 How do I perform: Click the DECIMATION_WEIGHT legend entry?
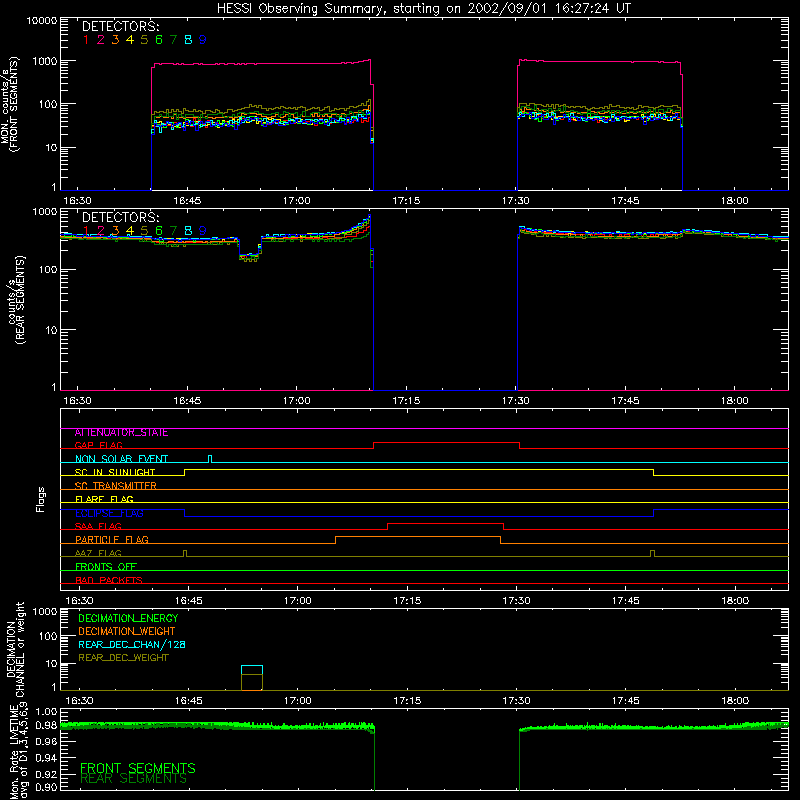(127, 631)
